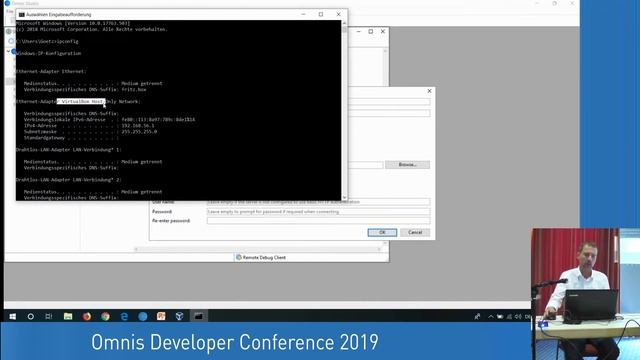Click top input field in connection dialog
This screenshot has width=640, height=360.
[389, 101]
